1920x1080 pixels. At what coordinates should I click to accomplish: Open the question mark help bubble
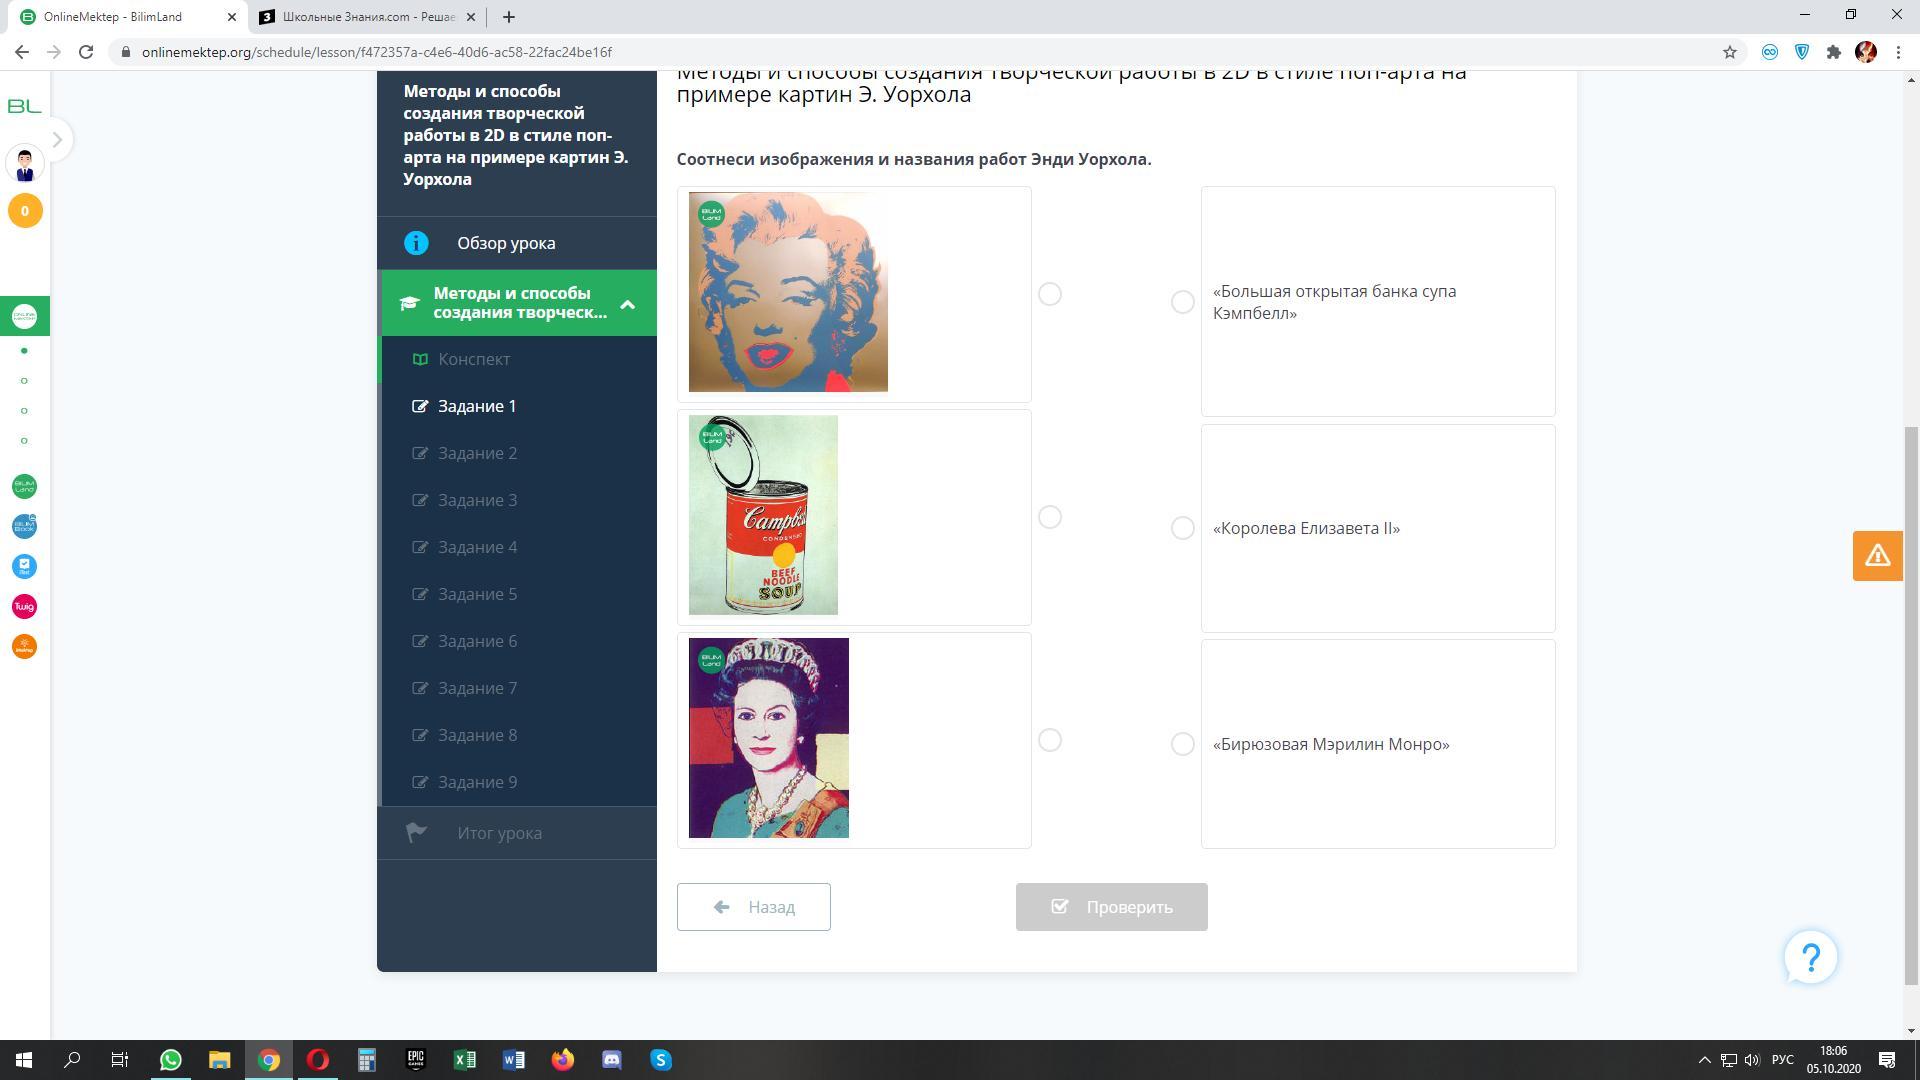coord(1811,958)
